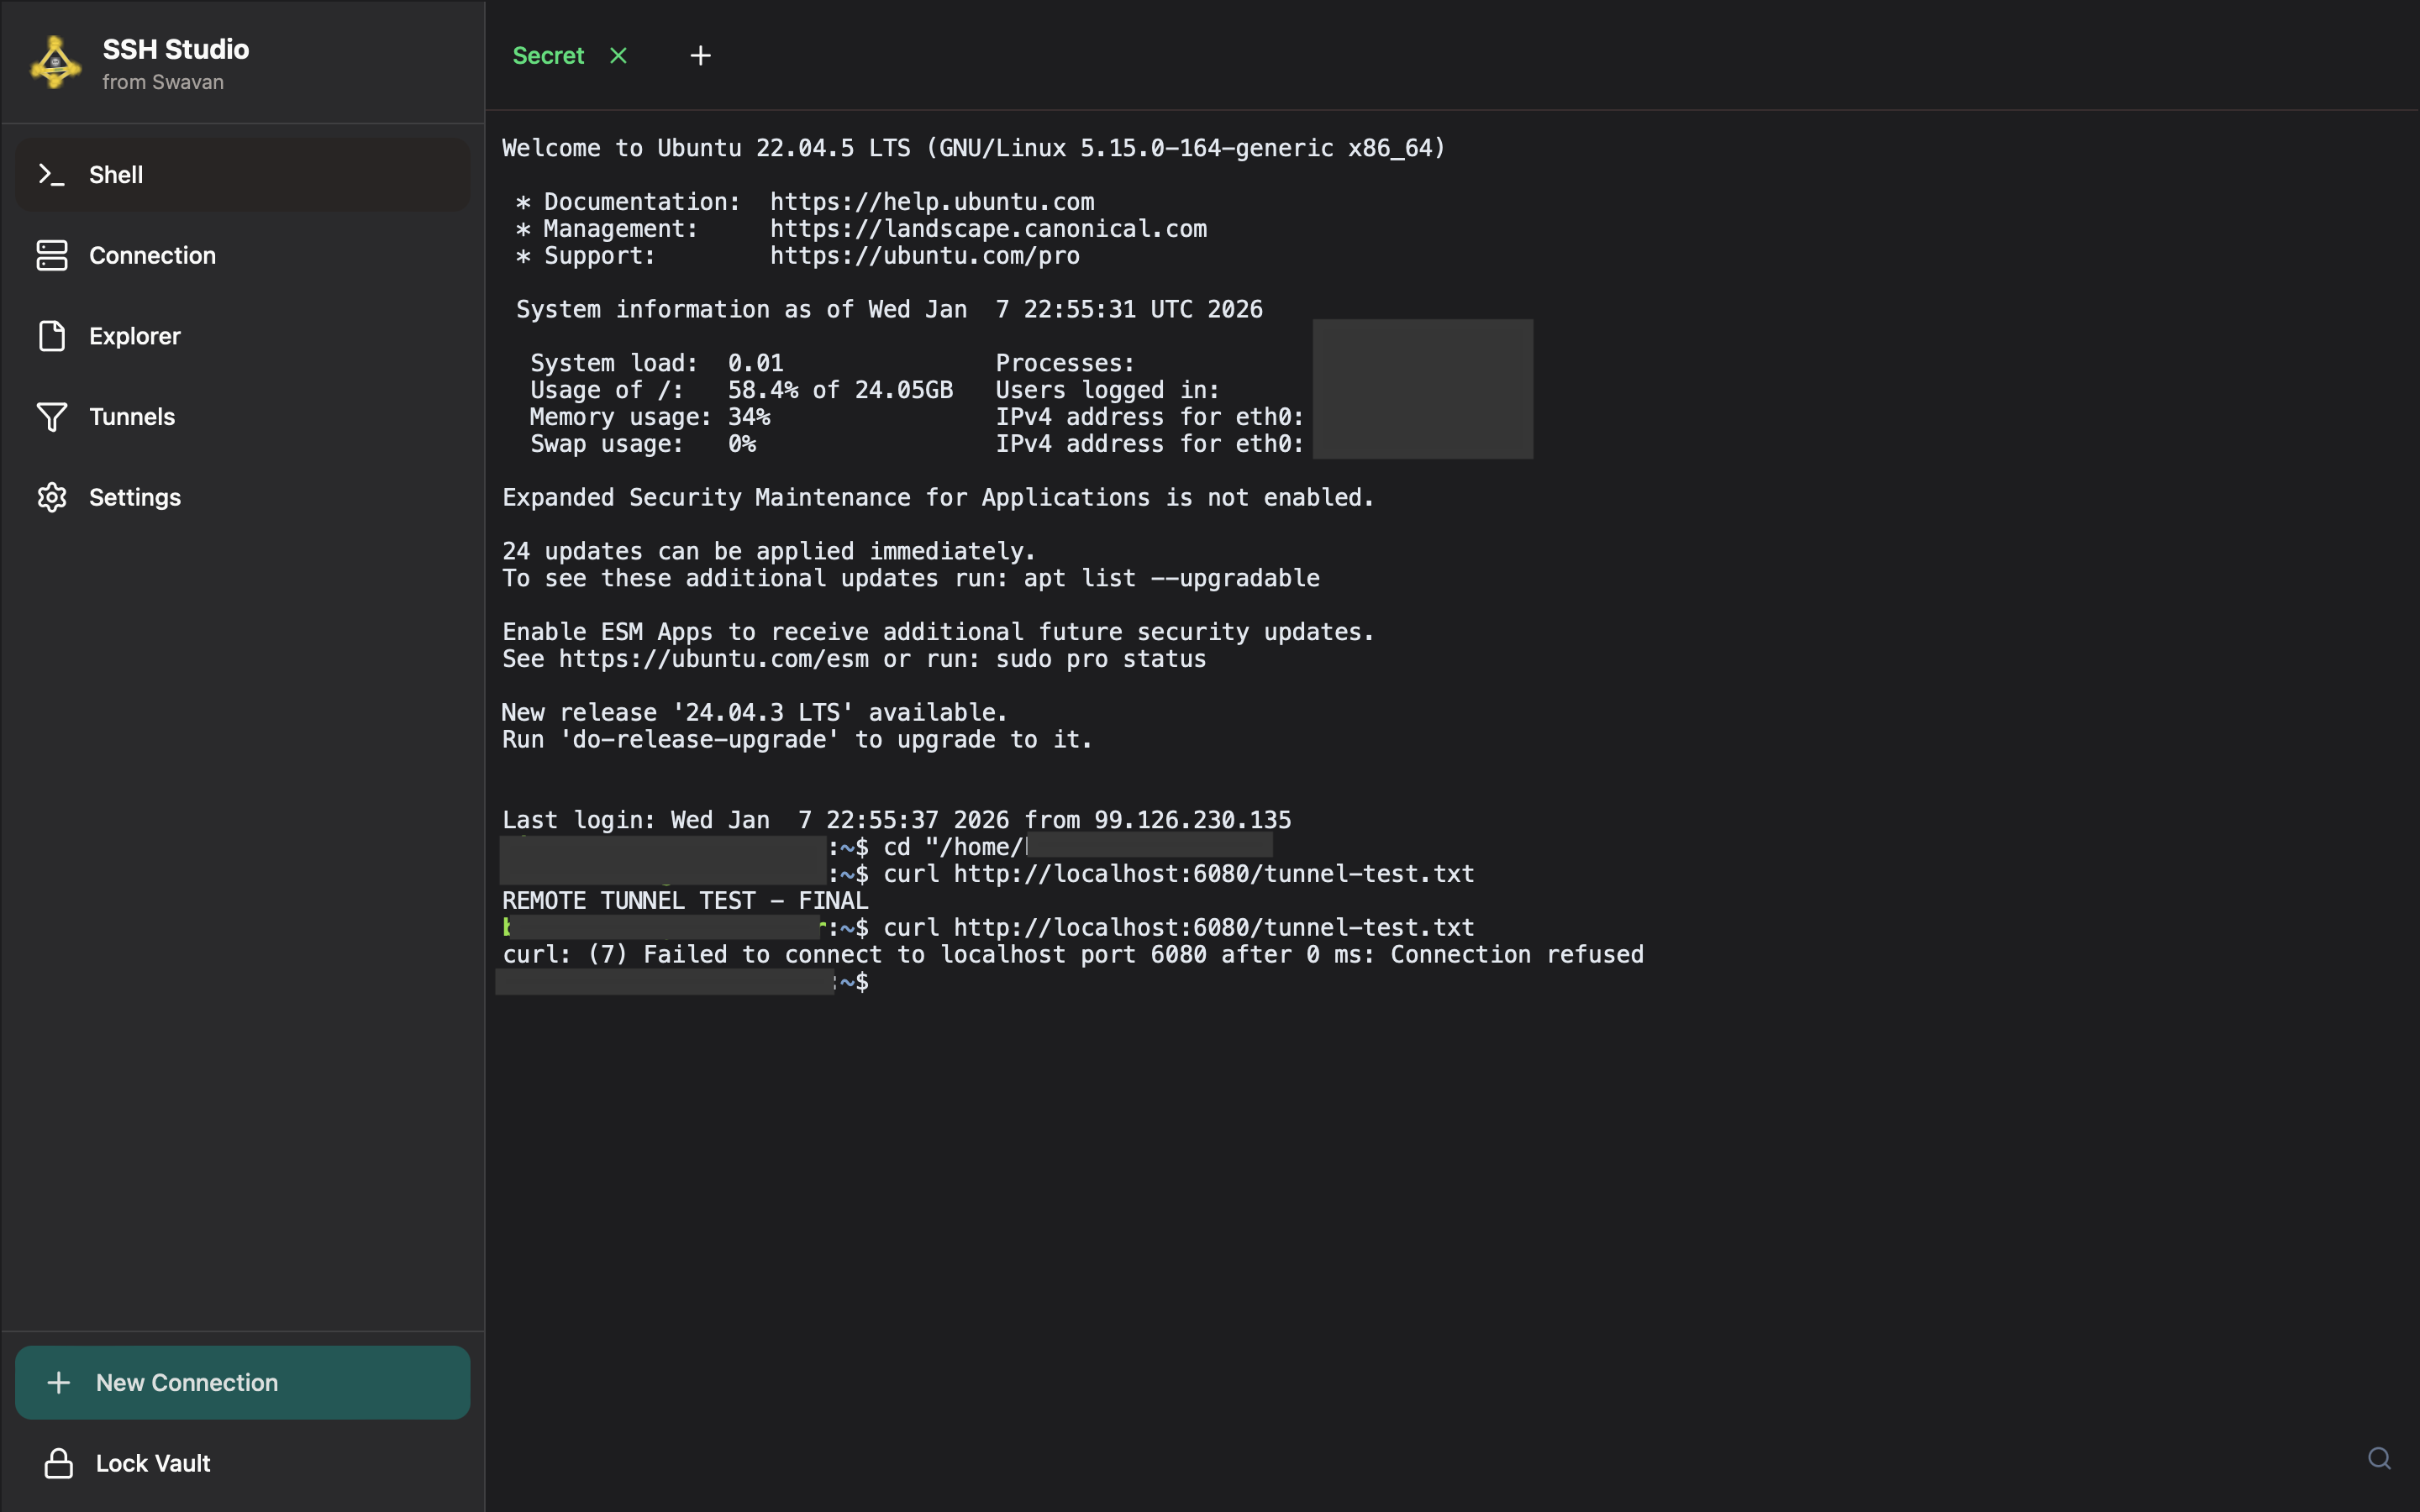The height and width of the screenshot is (1512, 2420).
Task: Click the Lock Vault padlock icon
Action: [59, 1463]
